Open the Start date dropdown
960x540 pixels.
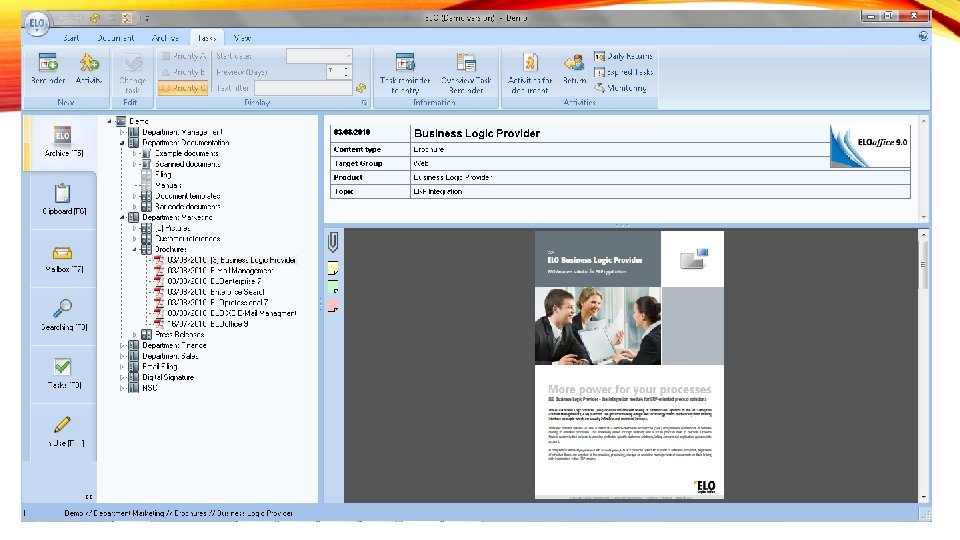348,56
